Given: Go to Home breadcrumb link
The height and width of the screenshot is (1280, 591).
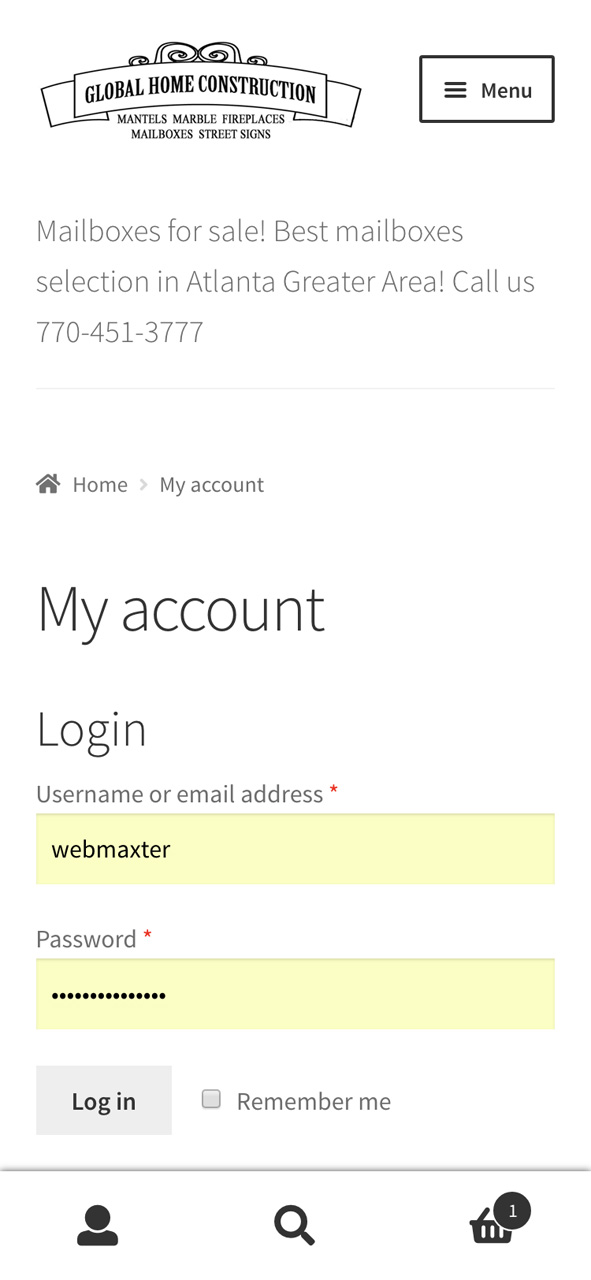Looking at the screenshot, I should tap(100, 484).
